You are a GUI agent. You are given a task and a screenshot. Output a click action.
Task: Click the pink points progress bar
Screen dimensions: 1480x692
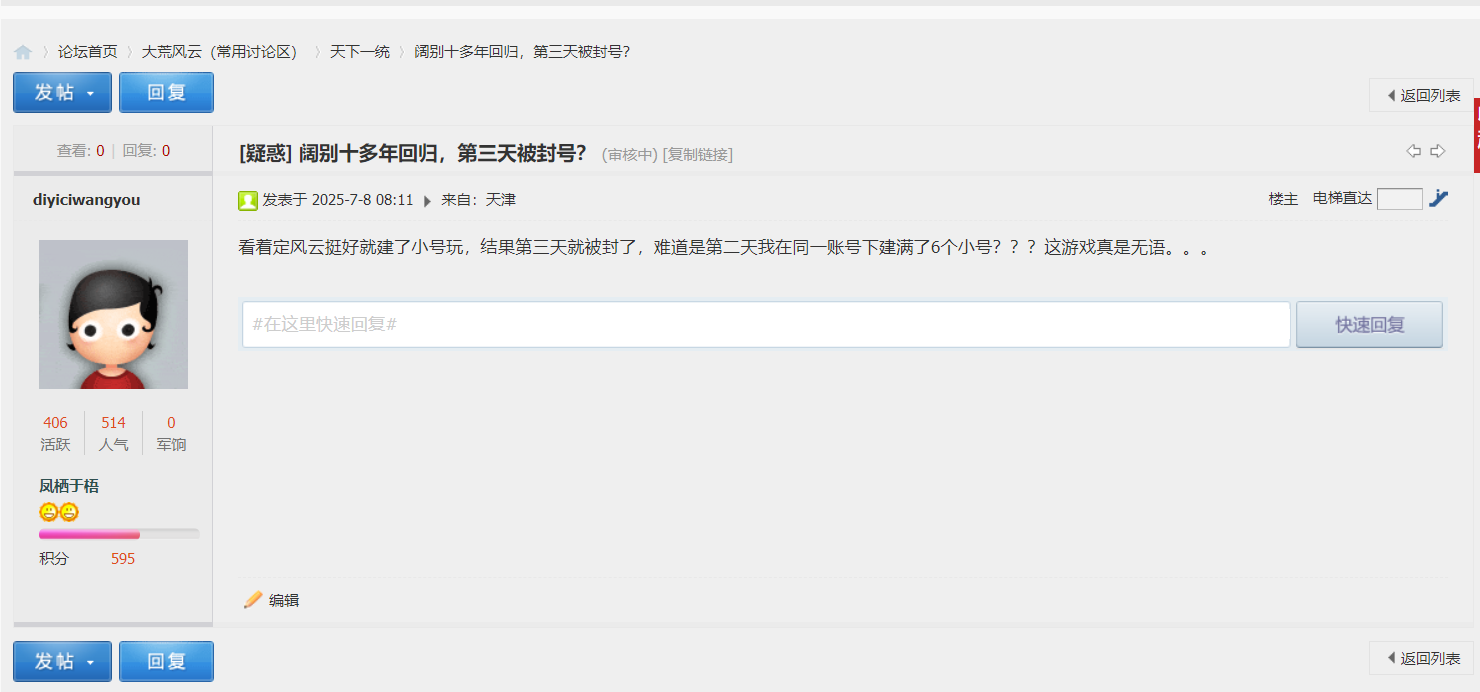(x=119, y=534)
